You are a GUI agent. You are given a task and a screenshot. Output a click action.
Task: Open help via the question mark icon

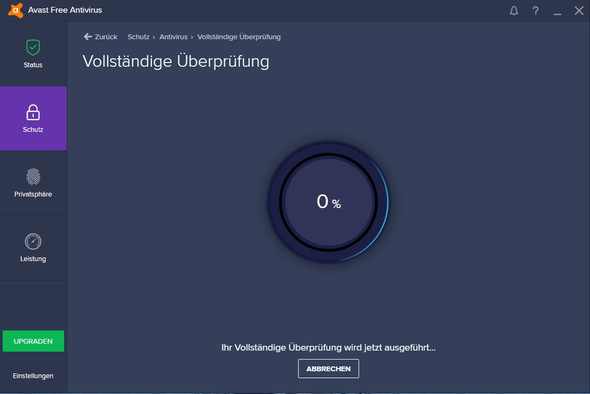[x=535, y=11]
